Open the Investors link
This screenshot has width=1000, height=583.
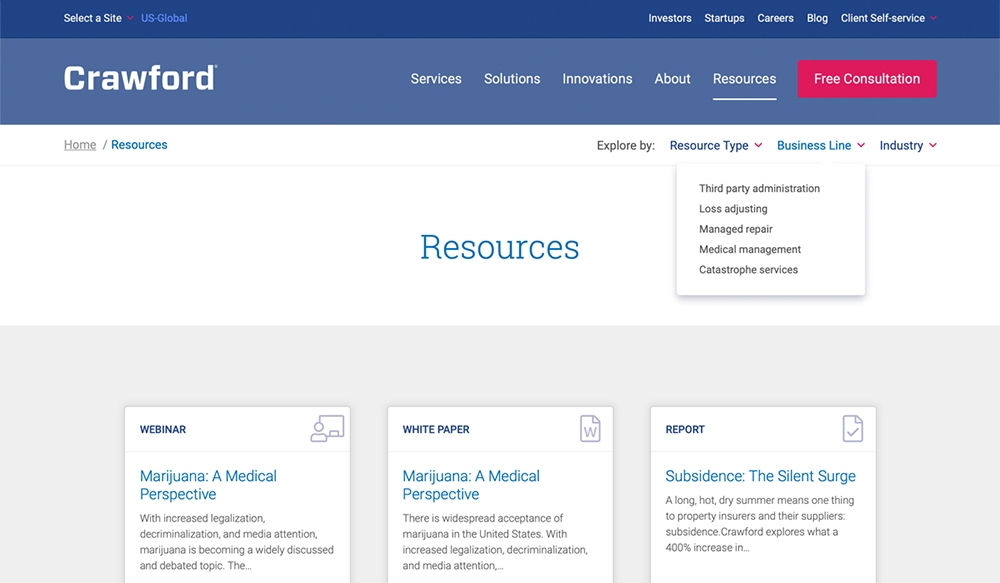669,18
